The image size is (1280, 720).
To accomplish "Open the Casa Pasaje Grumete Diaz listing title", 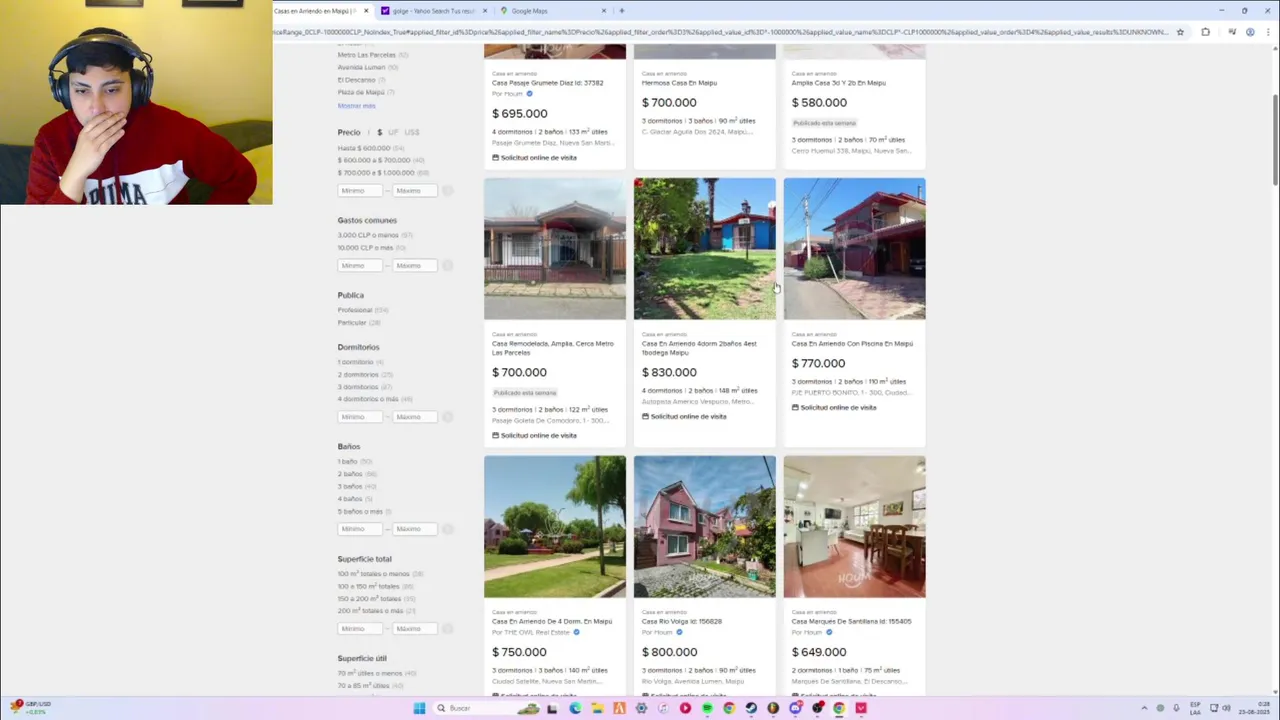I will coord(548,83).
